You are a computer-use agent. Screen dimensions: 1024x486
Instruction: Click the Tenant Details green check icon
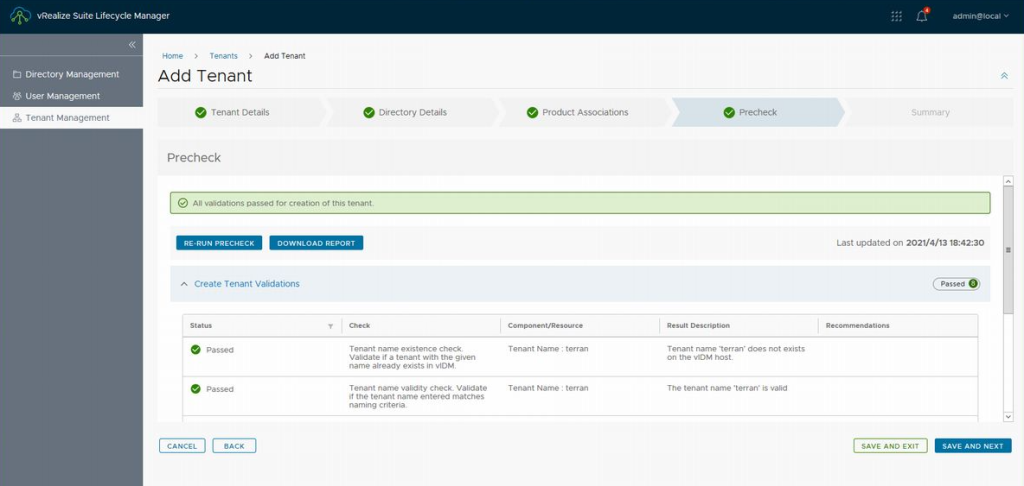point(200,112)
